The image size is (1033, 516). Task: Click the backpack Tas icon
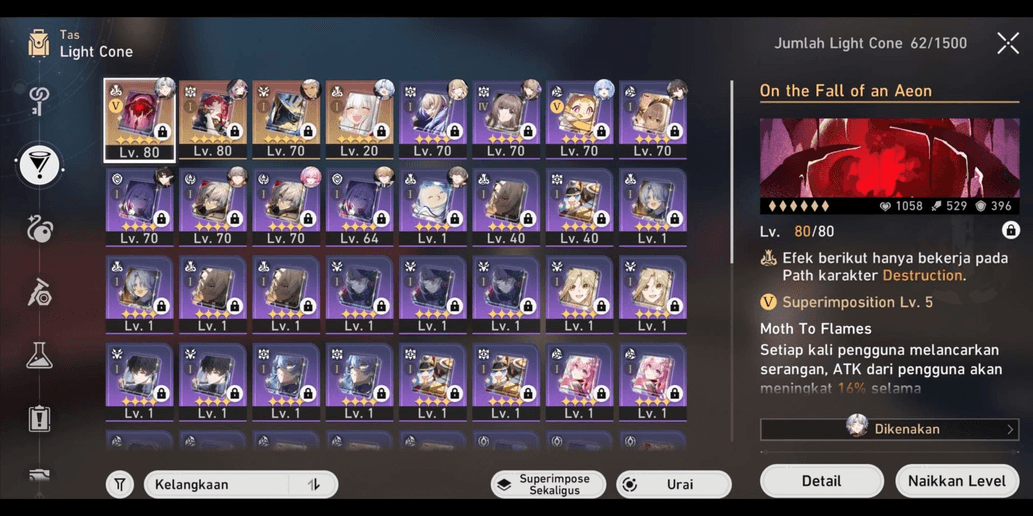pyautogui.click(x=39, y=43)
